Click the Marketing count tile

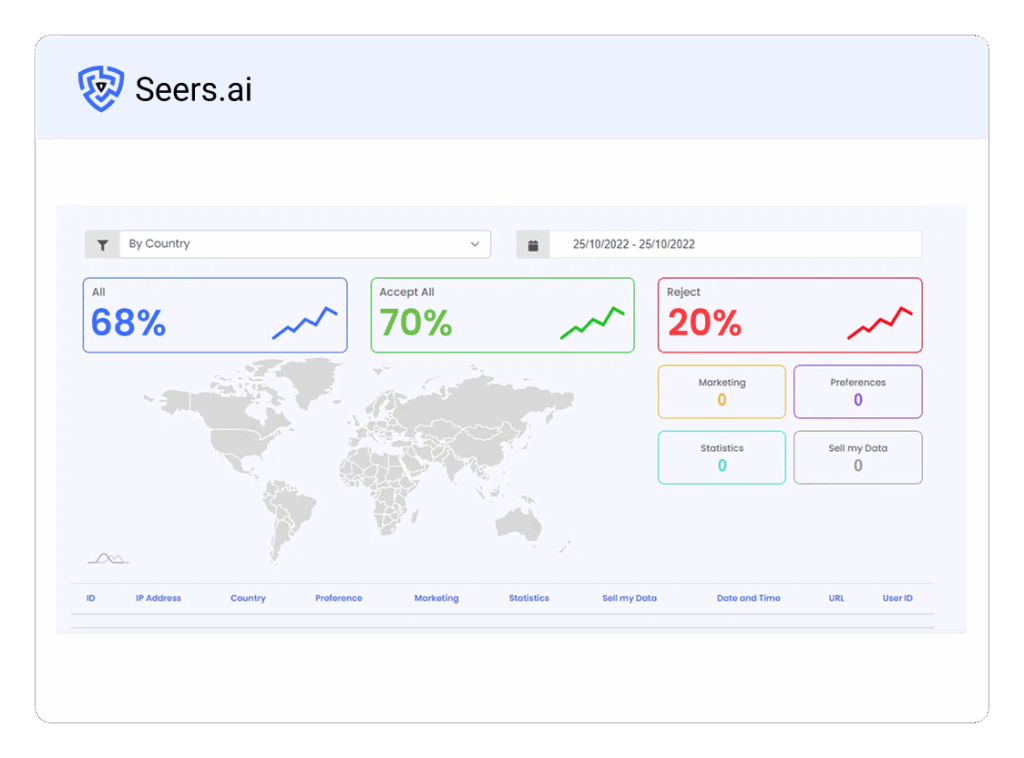pyautogui.click(x=722, y=391)
